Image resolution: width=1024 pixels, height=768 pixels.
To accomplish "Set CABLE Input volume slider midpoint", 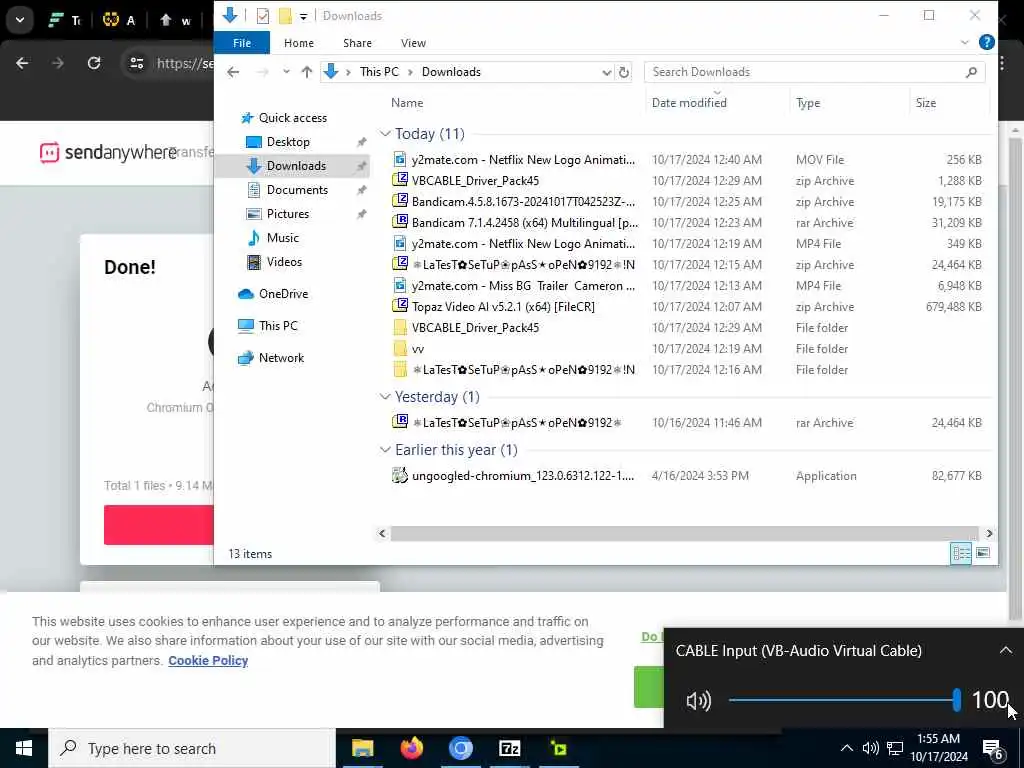I will click(x=842, y=700).
